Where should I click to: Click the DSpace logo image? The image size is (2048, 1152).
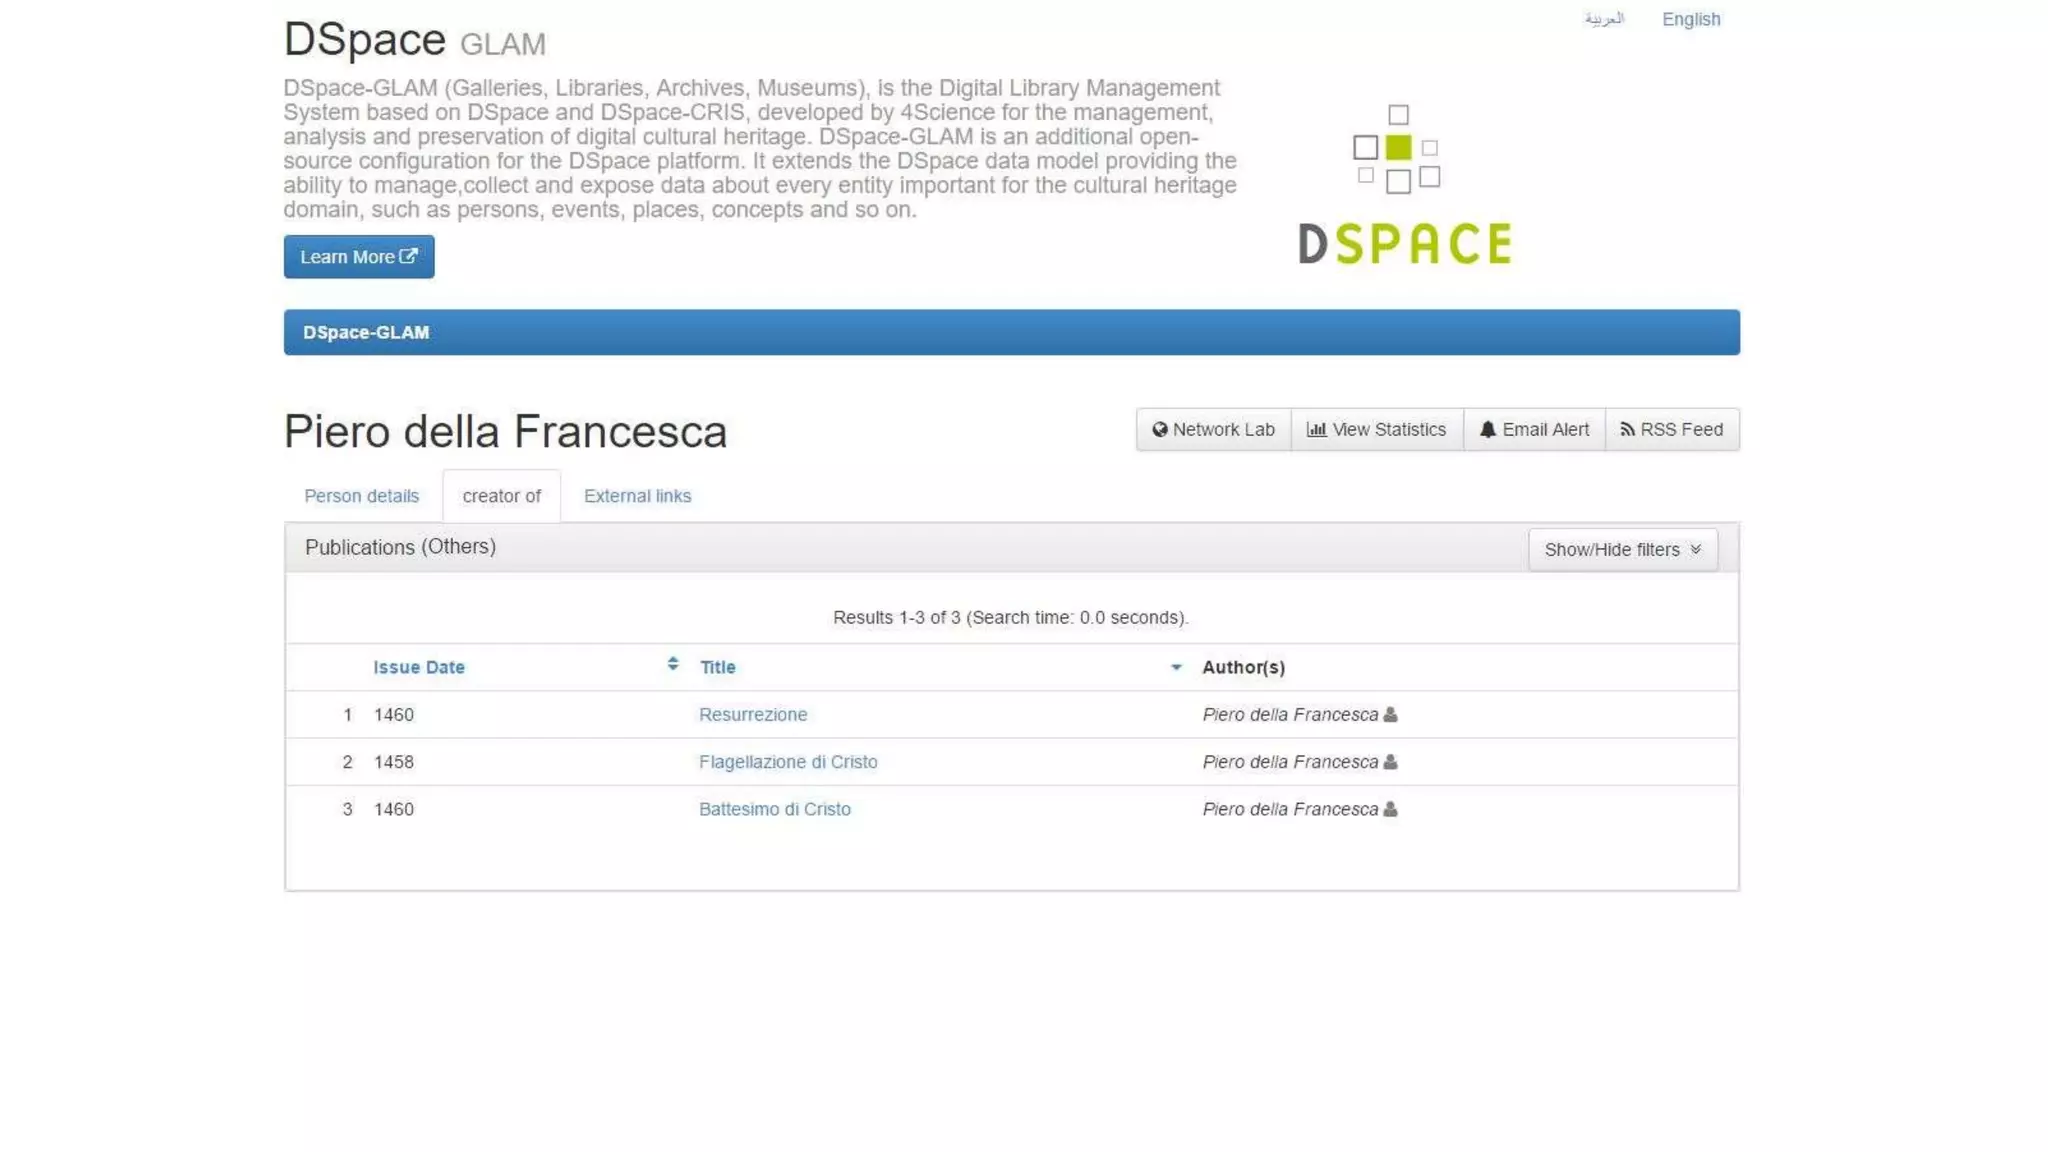click(x=1404, y=186)
